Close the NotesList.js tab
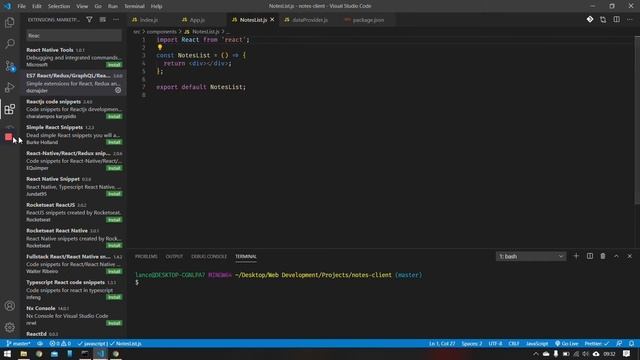Screen dimensions: 640x360 (272, 20)
